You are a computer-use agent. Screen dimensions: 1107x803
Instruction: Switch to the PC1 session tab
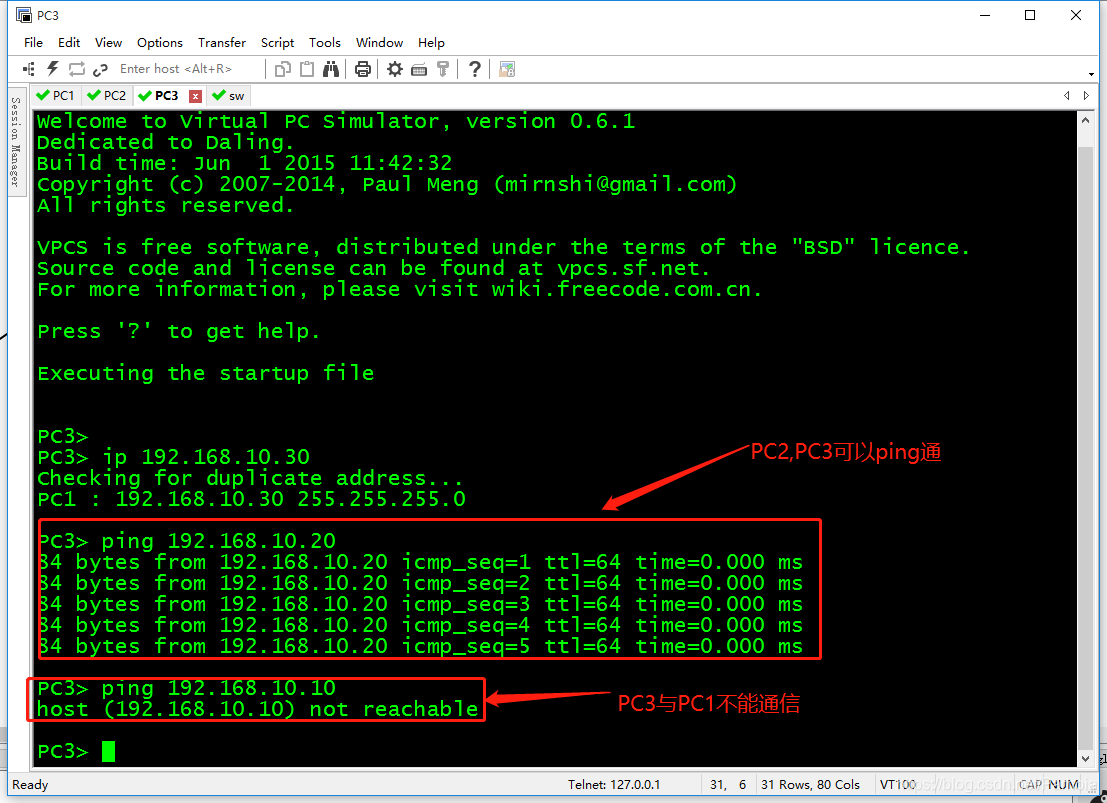(56, 95)
